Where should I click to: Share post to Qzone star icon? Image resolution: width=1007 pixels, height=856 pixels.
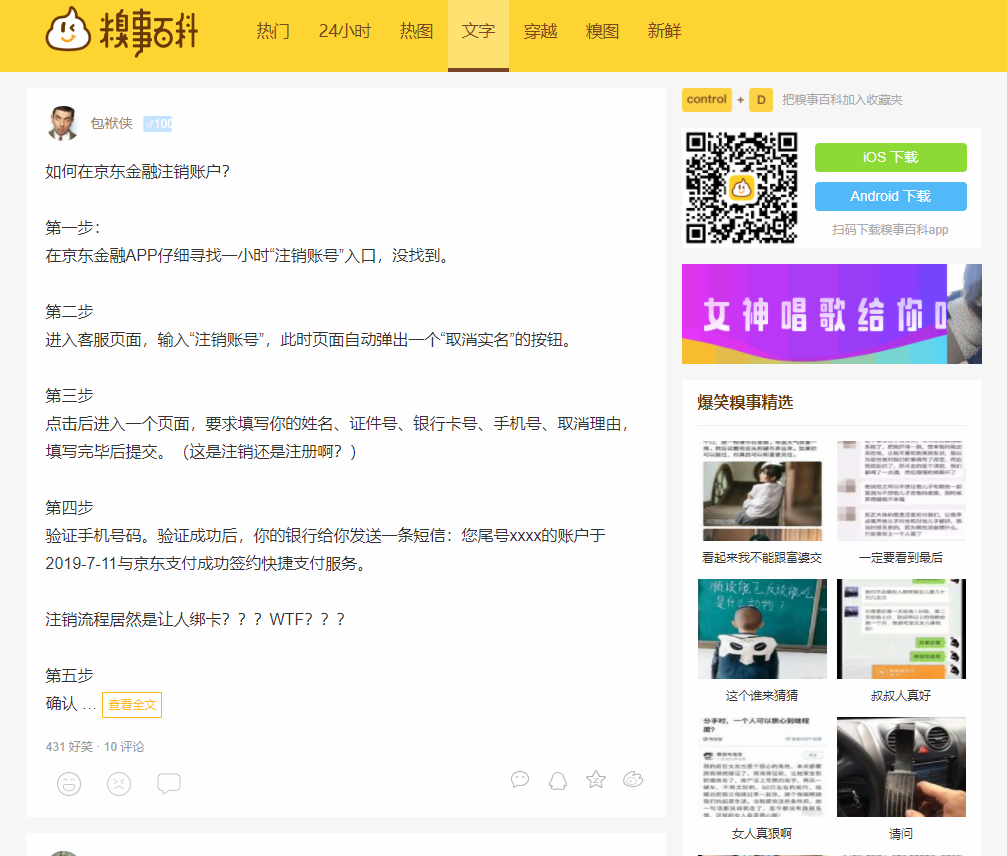coord(595,780)
